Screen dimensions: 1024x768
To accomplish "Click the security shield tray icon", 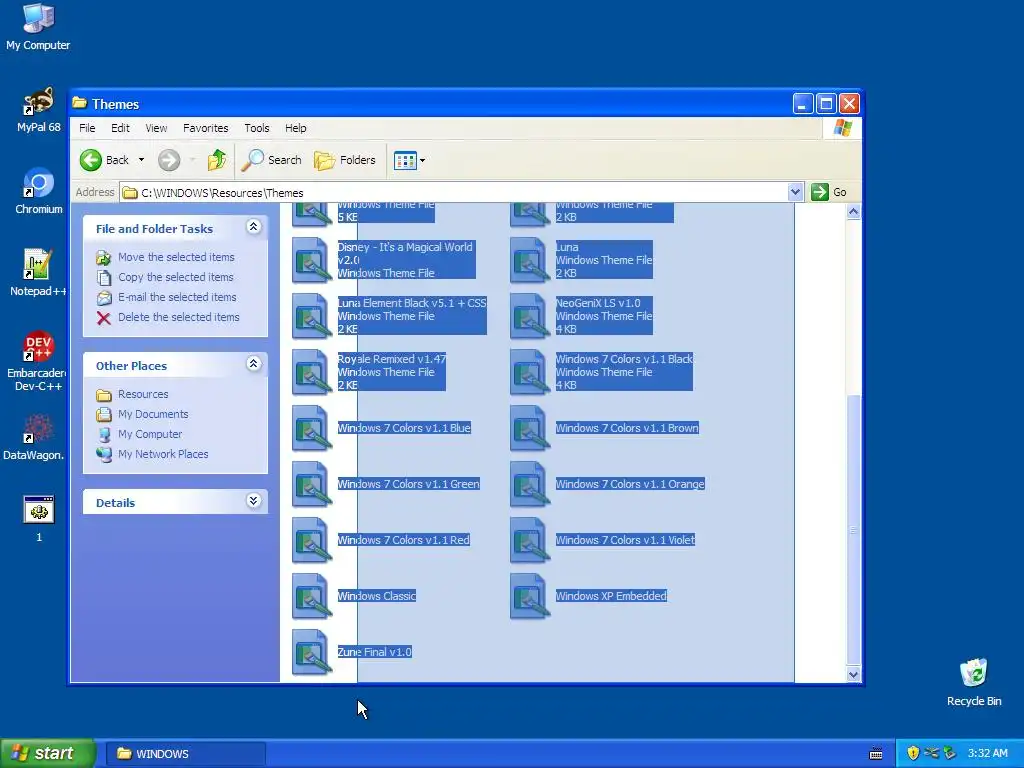I will click(x=913, y=753).
